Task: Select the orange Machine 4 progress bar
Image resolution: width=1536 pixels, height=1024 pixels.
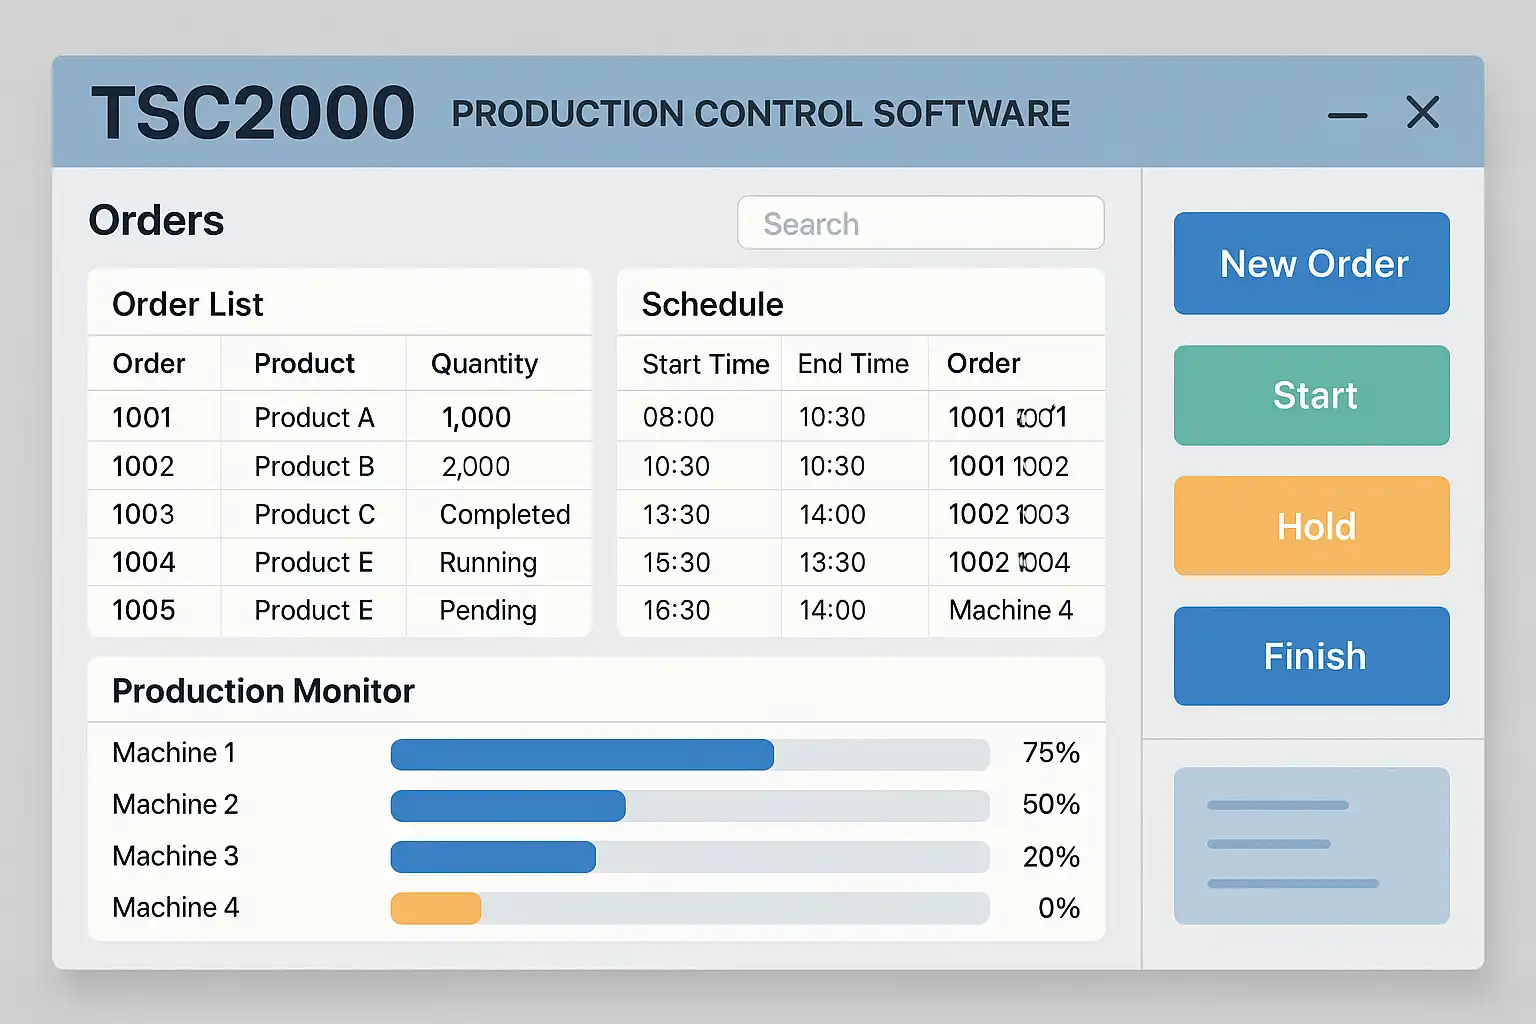Action: 690,908
